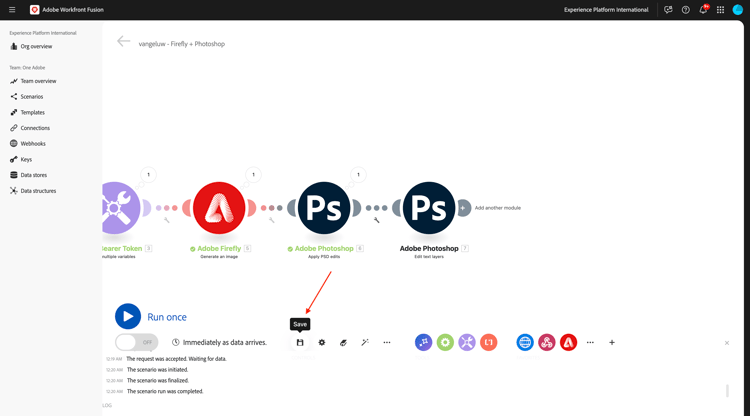Click the scenario title vangeluw - Firefly + Photoshop
The width and height of the screenshot is (750, 416).
[x=182, y=44]
